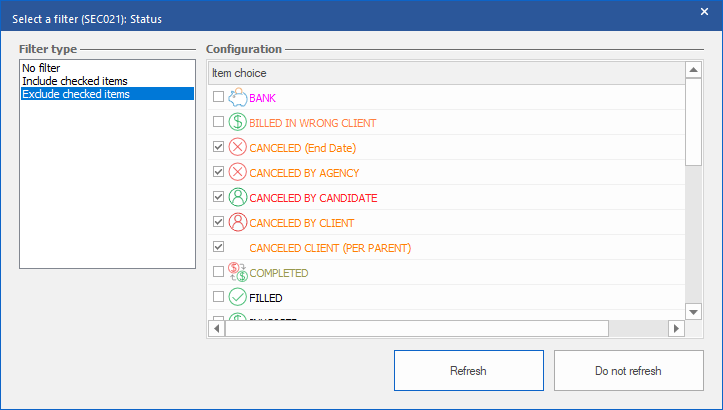
Task: Click the 'Do not refresh' button
Action: [x=628, y=370]
